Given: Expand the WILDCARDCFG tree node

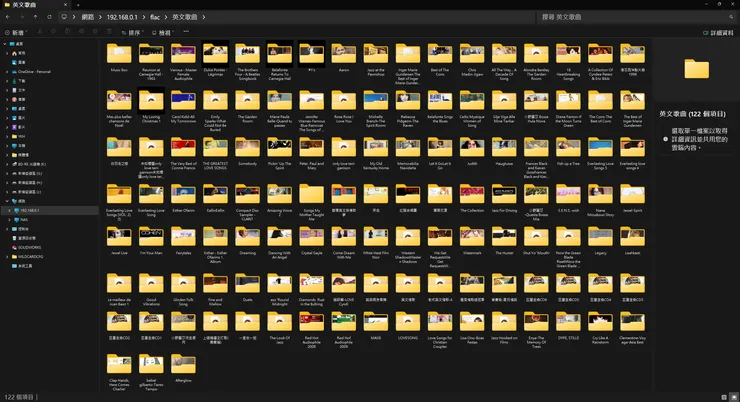Looking at the screenshot, I should [x=7, y=257].
